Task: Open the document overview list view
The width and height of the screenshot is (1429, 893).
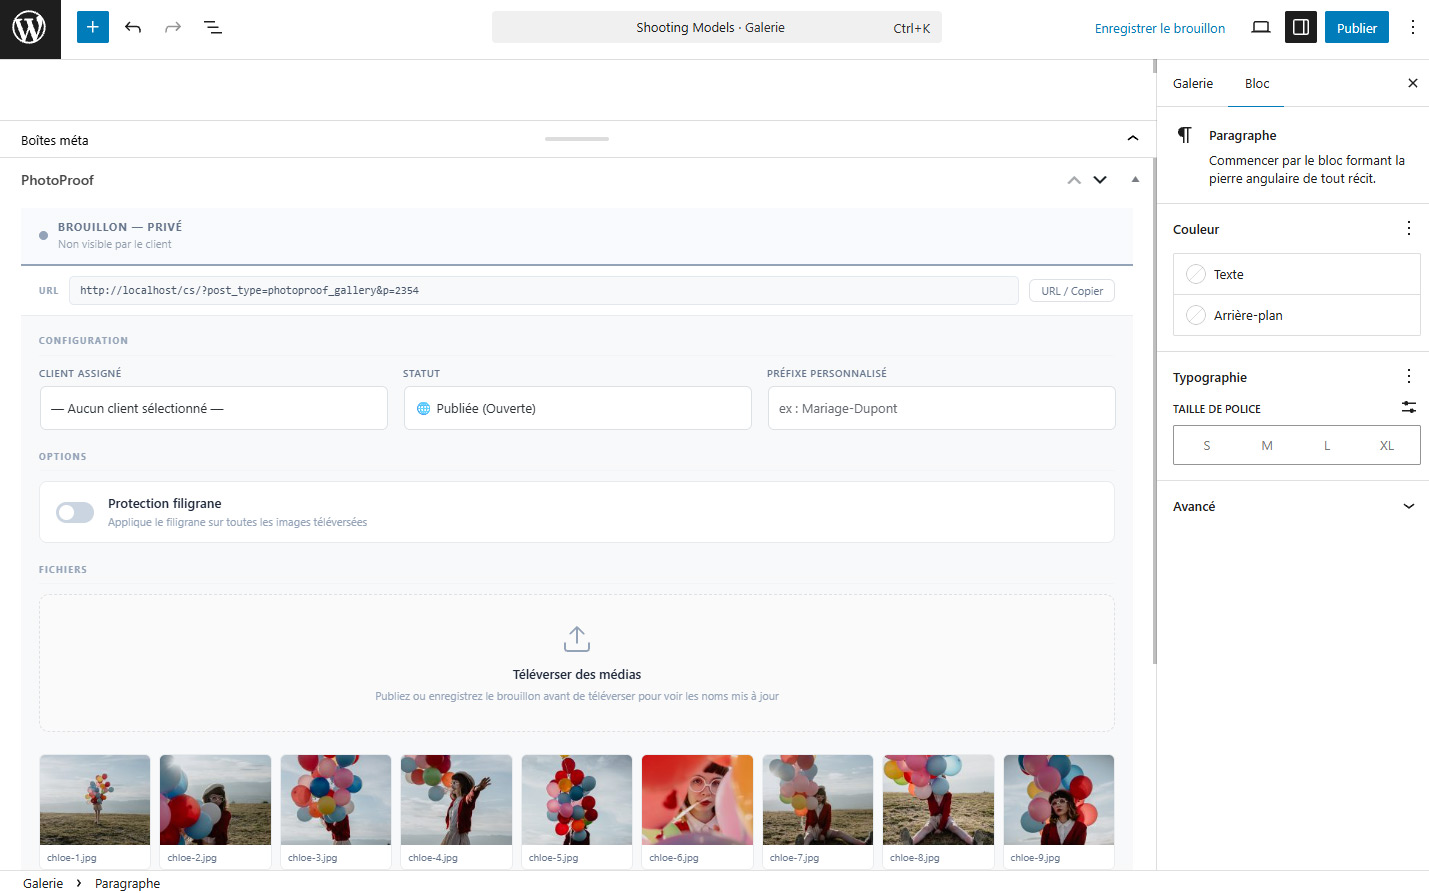Action: point(212,27)
